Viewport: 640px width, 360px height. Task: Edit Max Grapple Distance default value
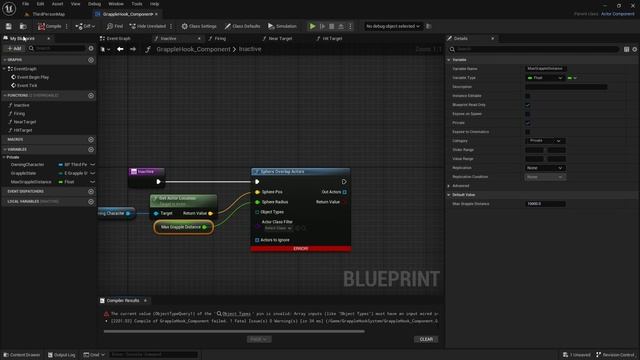point(545,204)
